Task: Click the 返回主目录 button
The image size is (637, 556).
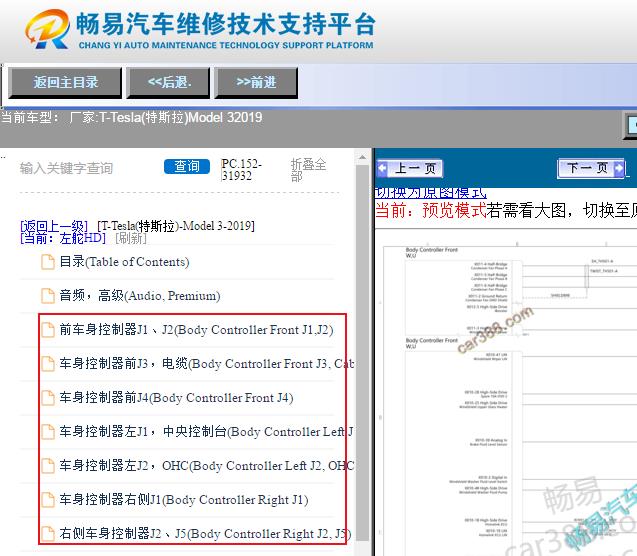Action: [x=65, y=82]
